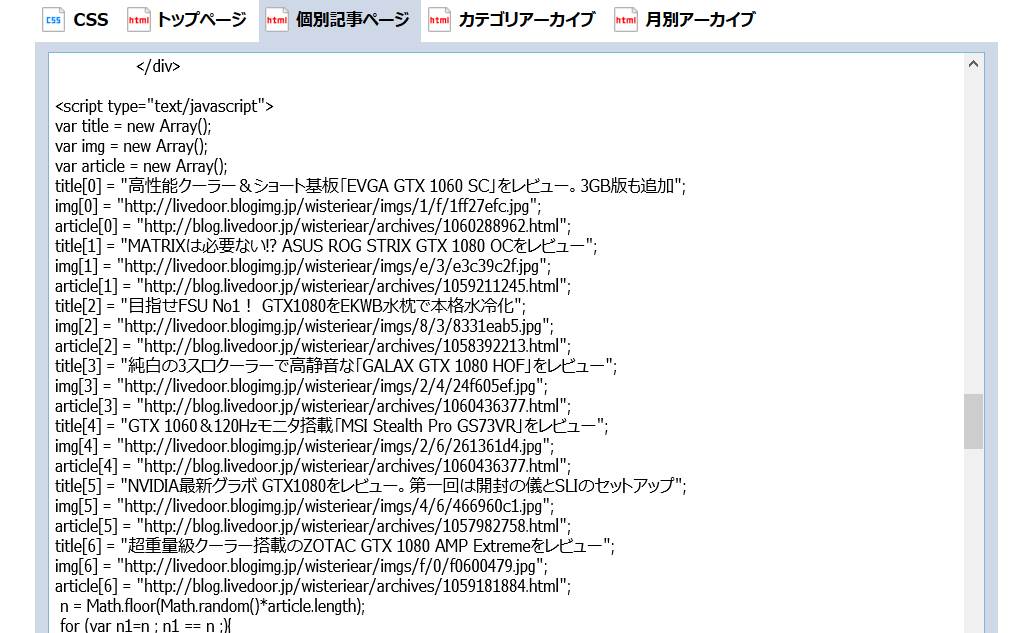This screenshot has height=633, width=1018.
Task: Click the img[4] 261361d4.jpg URL line
Action: [x=304, y=446]
